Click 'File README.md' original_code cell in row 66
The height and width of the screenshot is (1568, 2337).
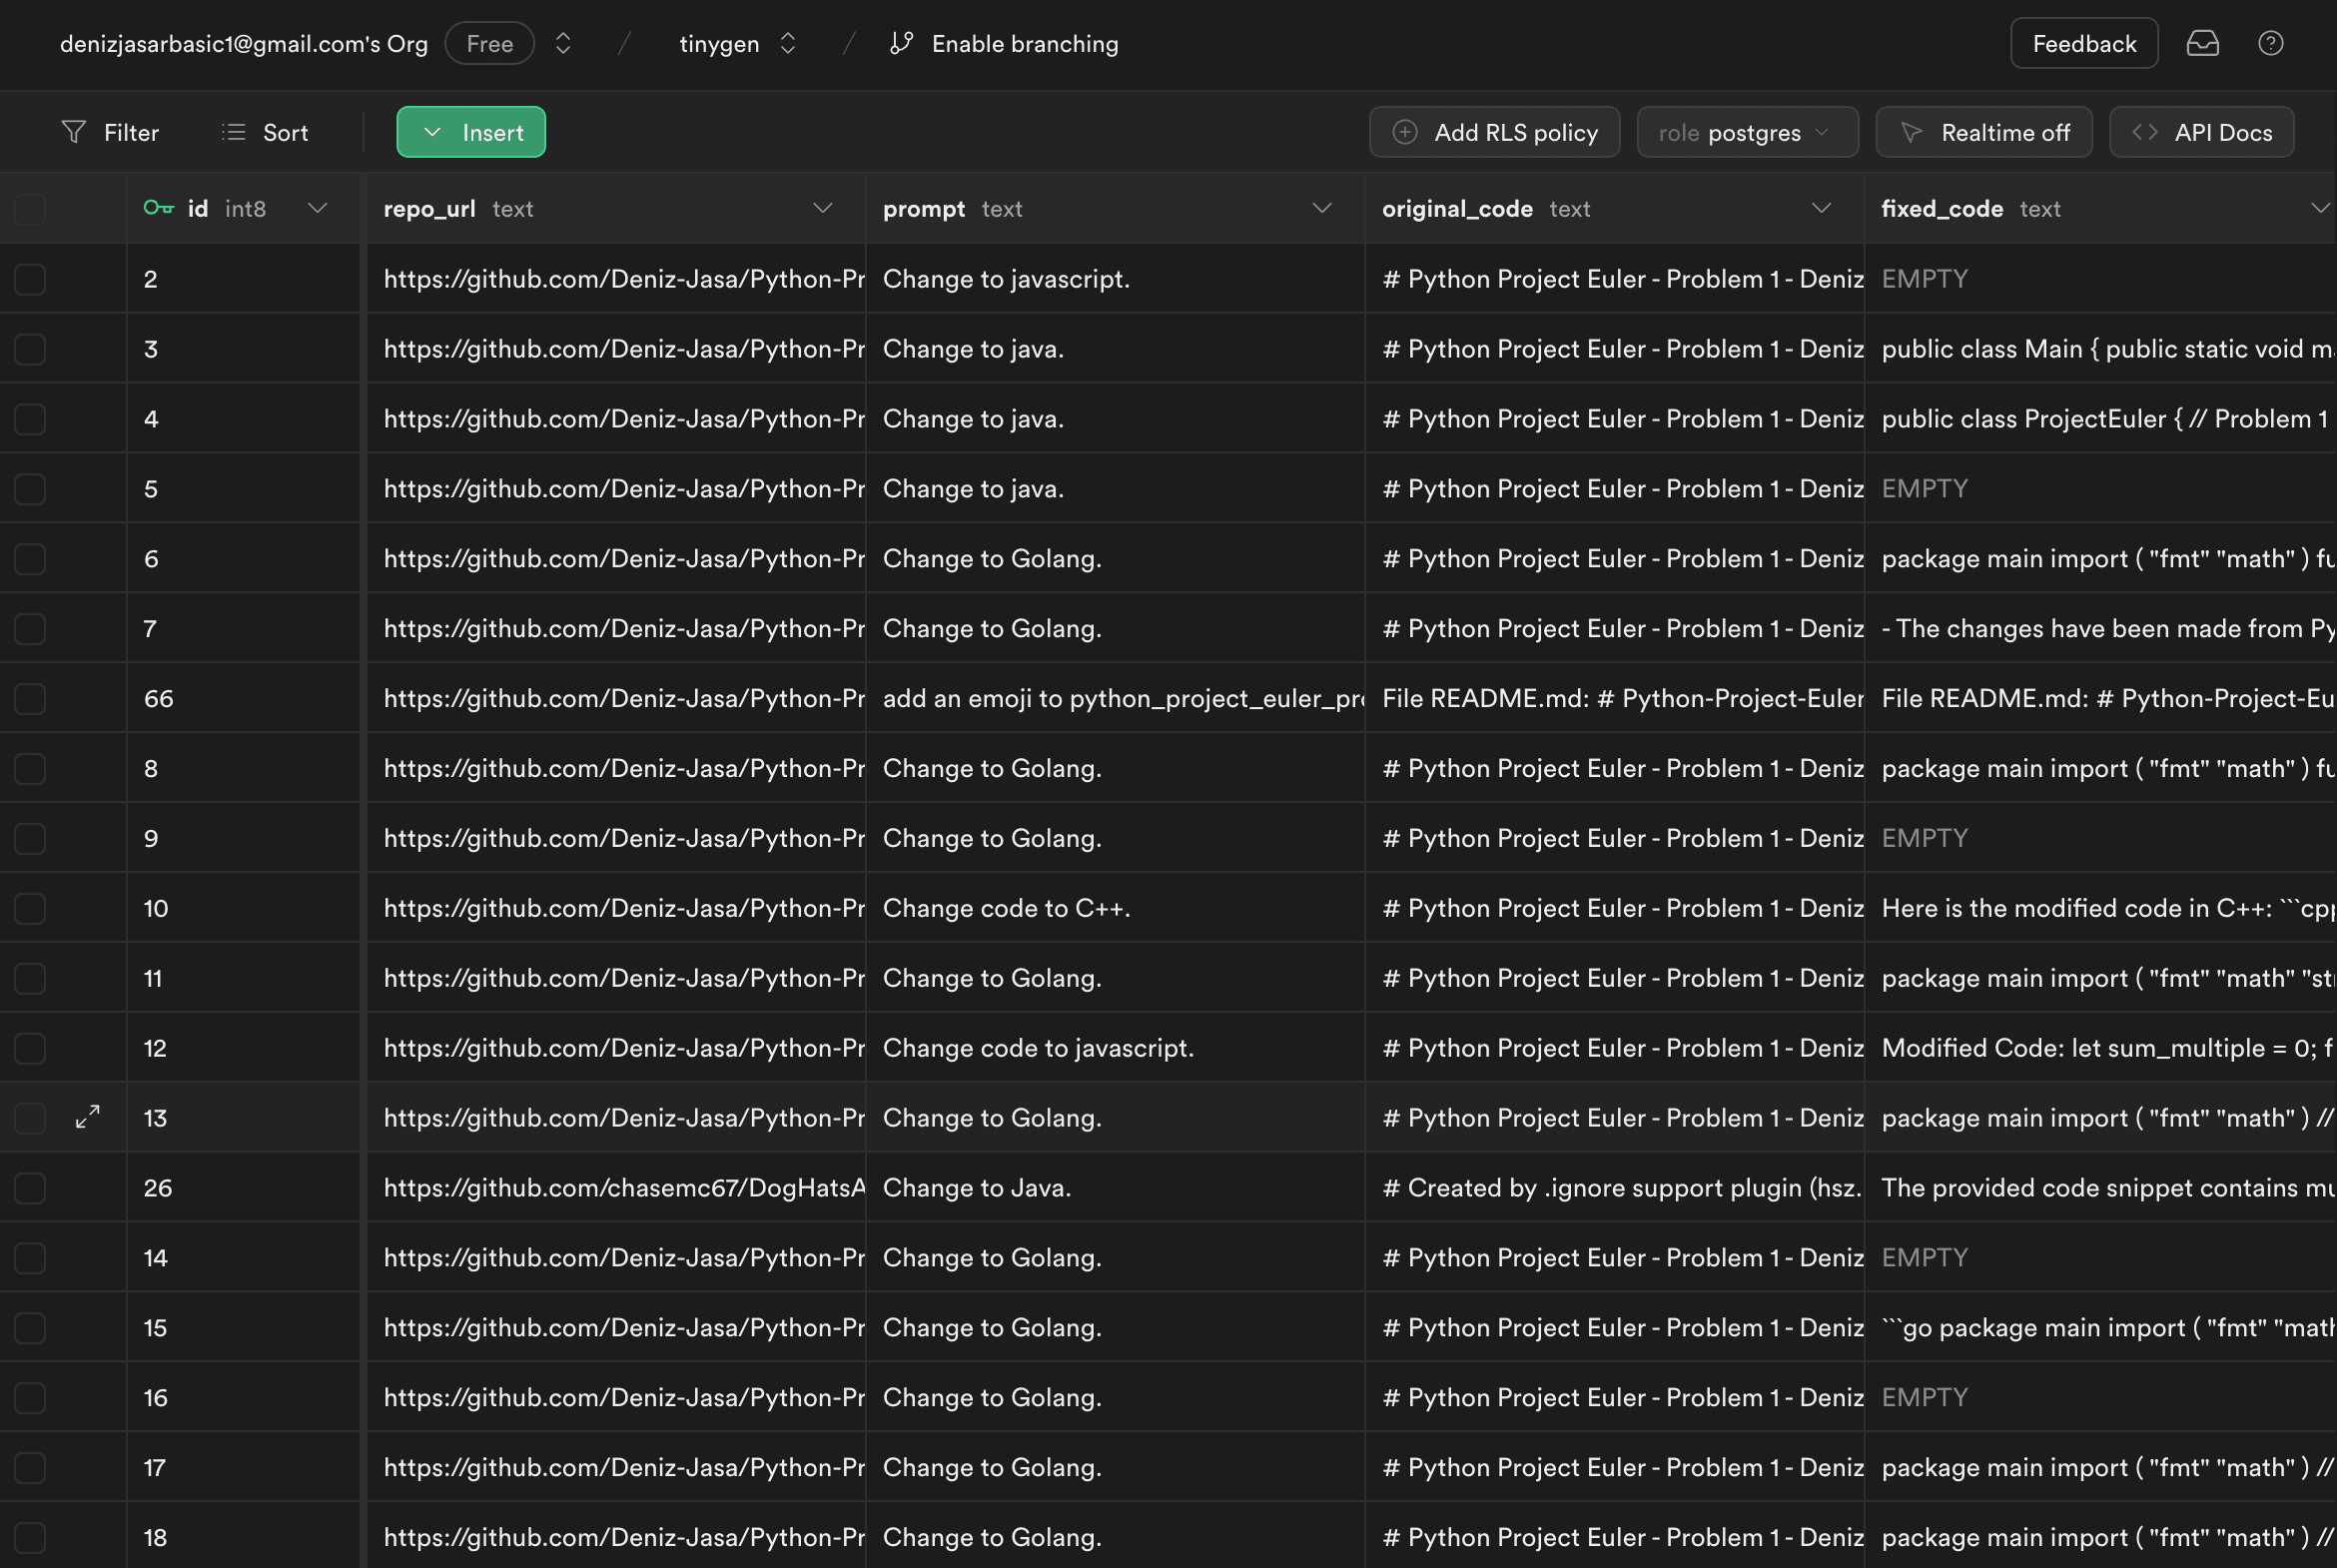point(1614,698)
